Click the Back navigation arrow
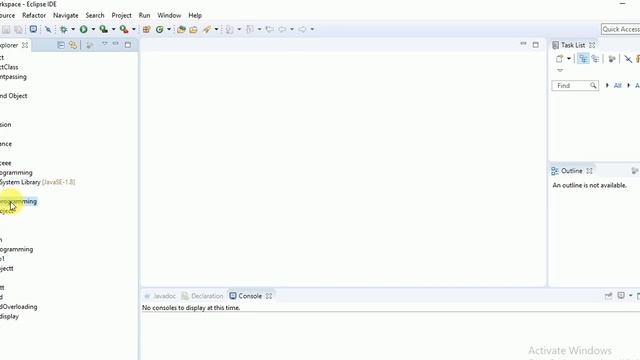Viewport: 640px width, 360px height. [x=282, y=29]
